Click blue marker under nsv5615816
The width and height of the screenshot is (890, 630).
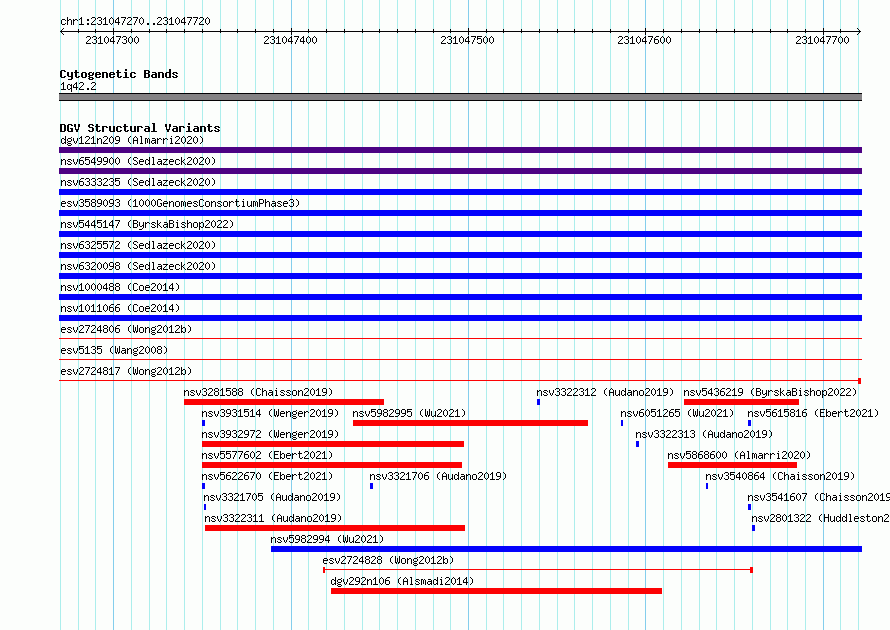(749, 423)
